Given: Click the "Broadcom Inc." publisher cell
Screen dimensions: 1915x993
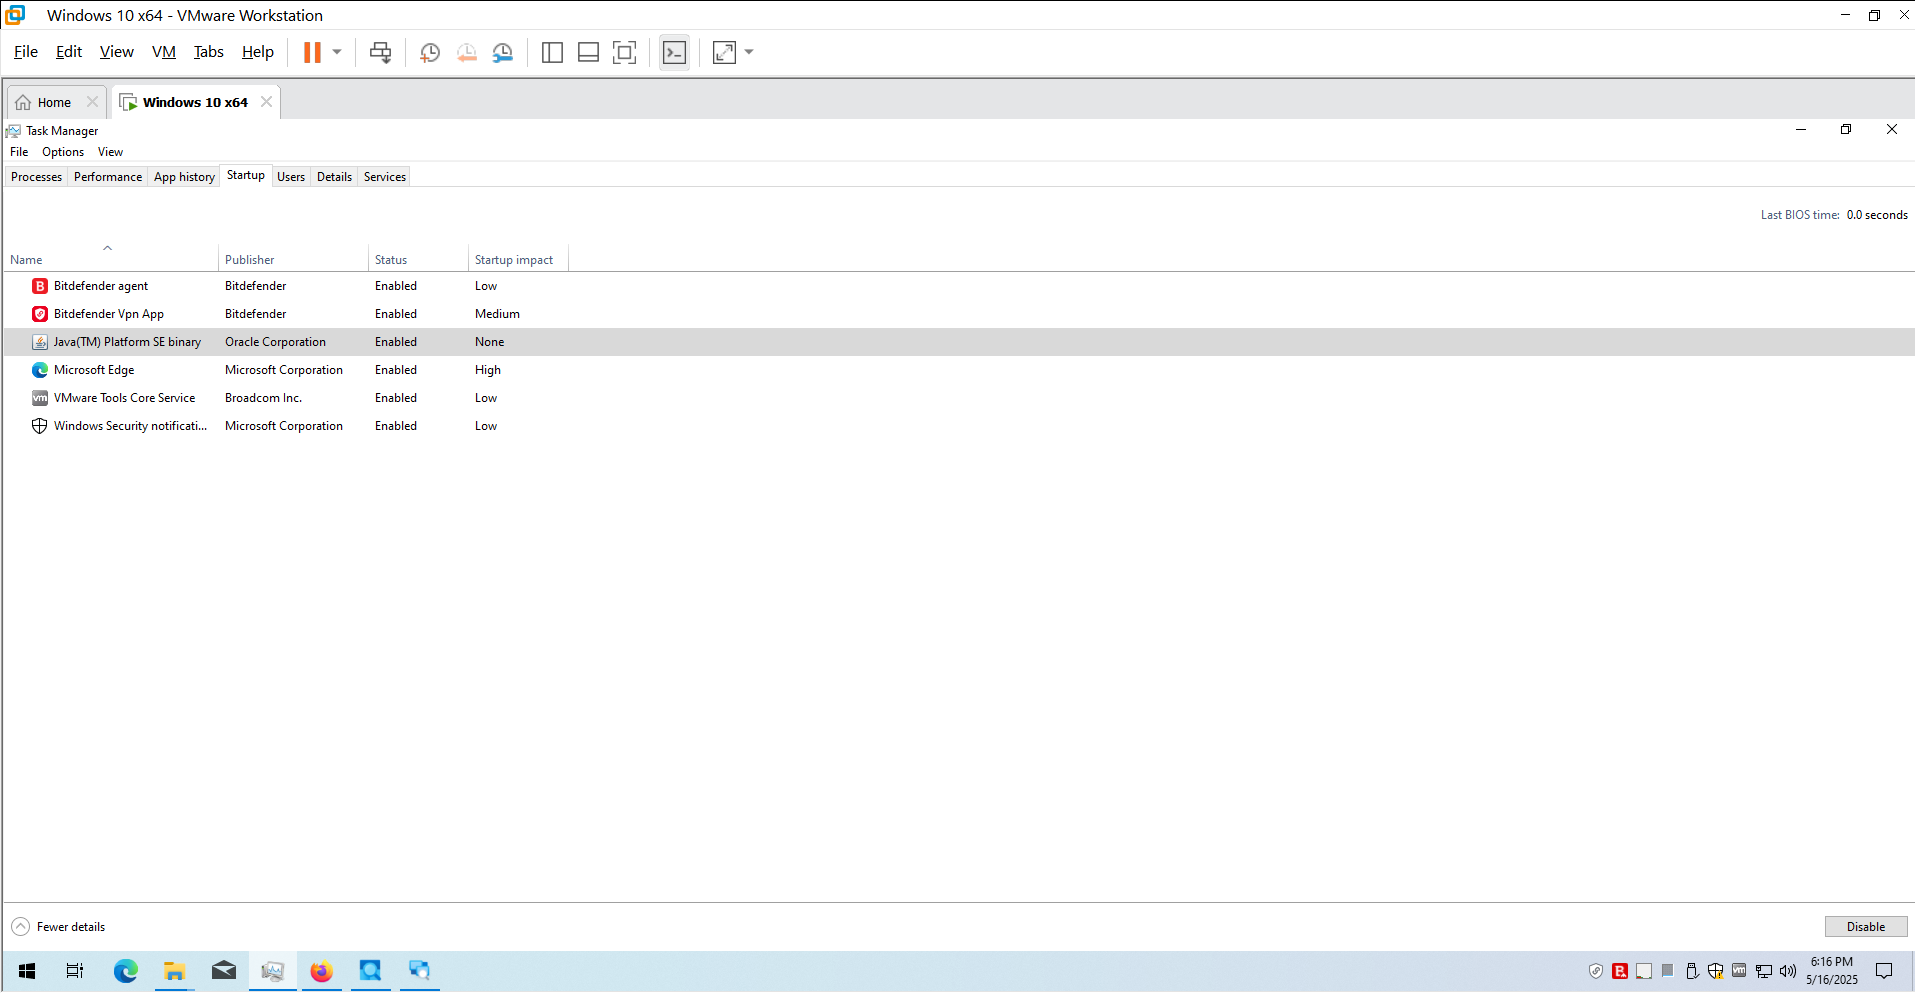Looking at the screenshot, I should point(263,398).
